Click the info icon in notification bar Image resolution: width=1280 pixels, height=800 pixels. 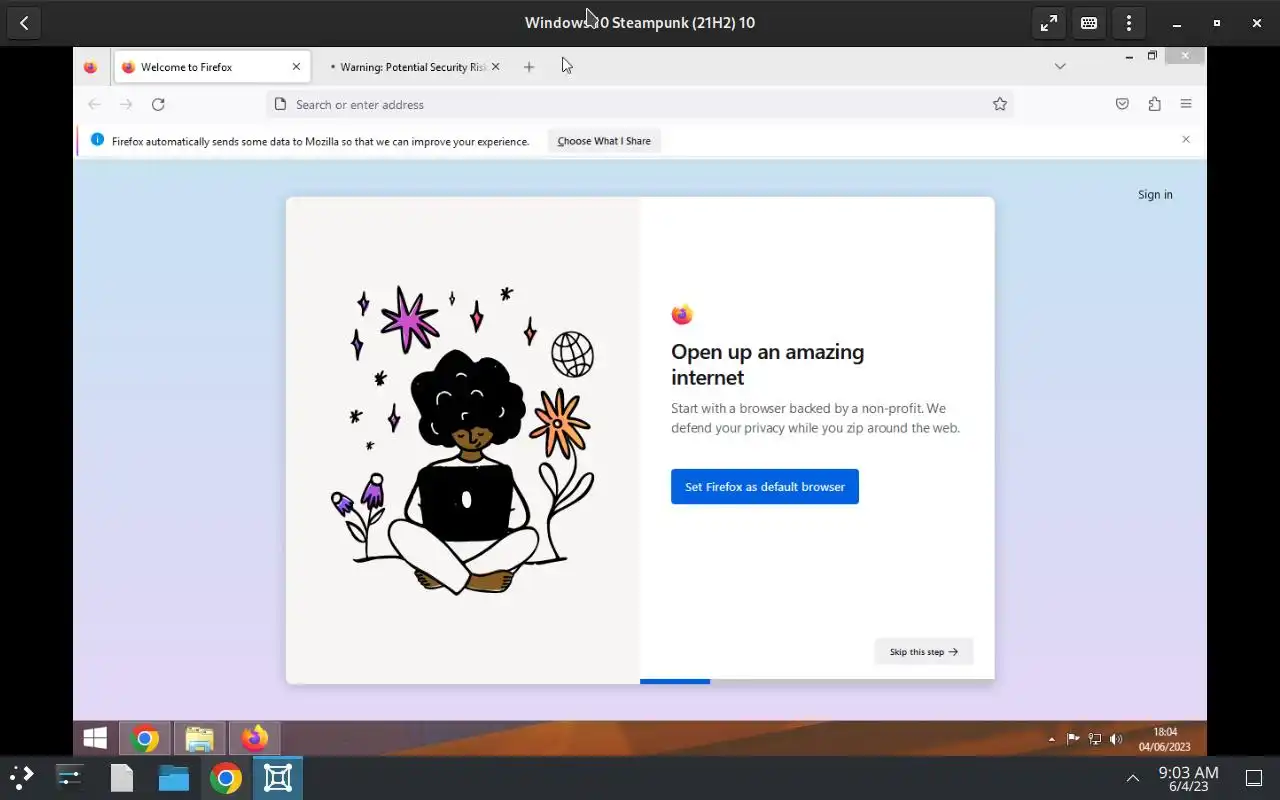(x=97, y=140)
